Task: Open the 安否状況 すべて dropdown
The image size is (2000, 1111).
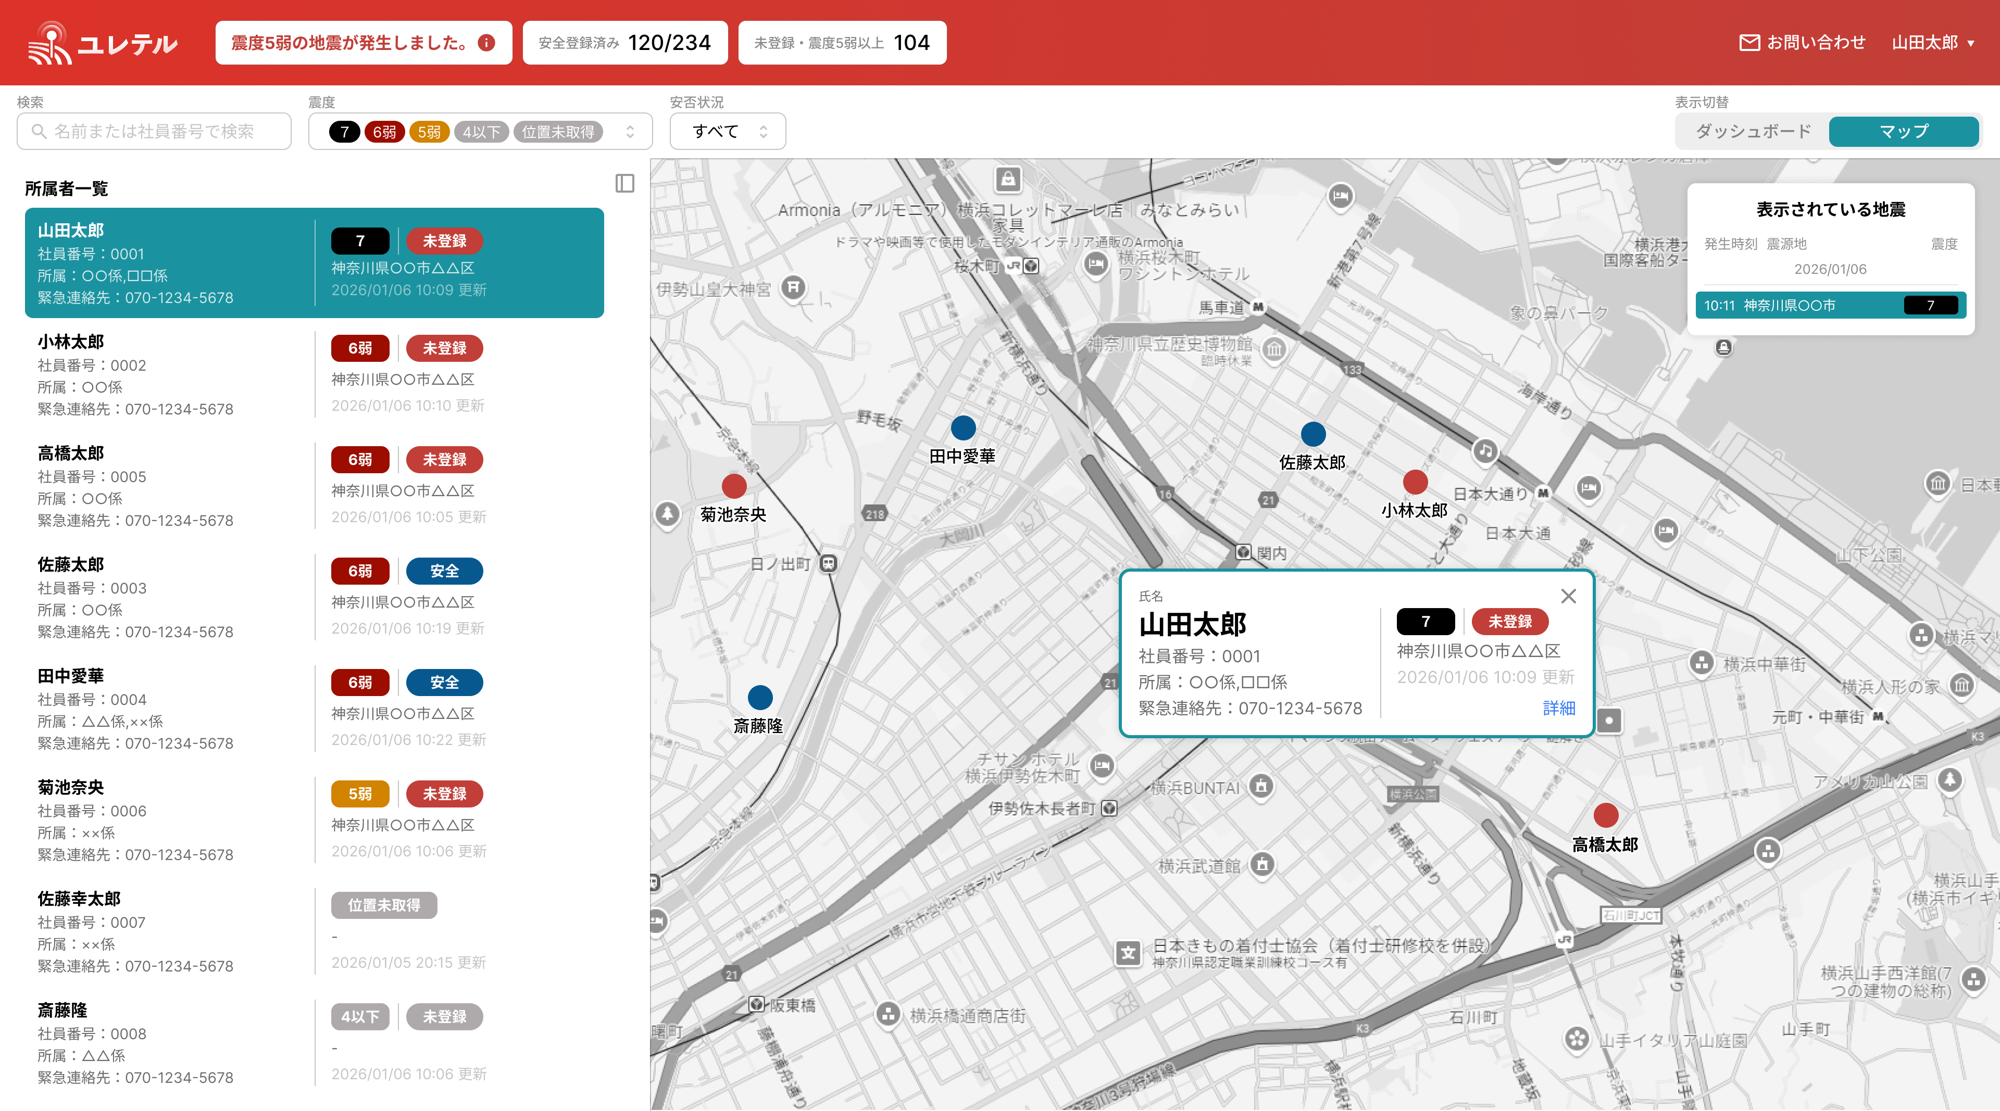Action: (x=728, y=132)
